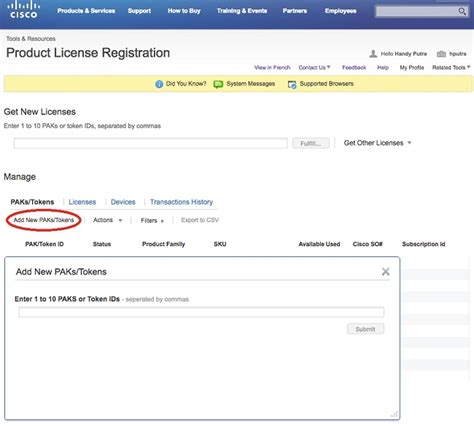The height and width of the screenshot is (426, 474).
Task: Expand Get Other Licenses dropdown
Action: click(377, 143)
